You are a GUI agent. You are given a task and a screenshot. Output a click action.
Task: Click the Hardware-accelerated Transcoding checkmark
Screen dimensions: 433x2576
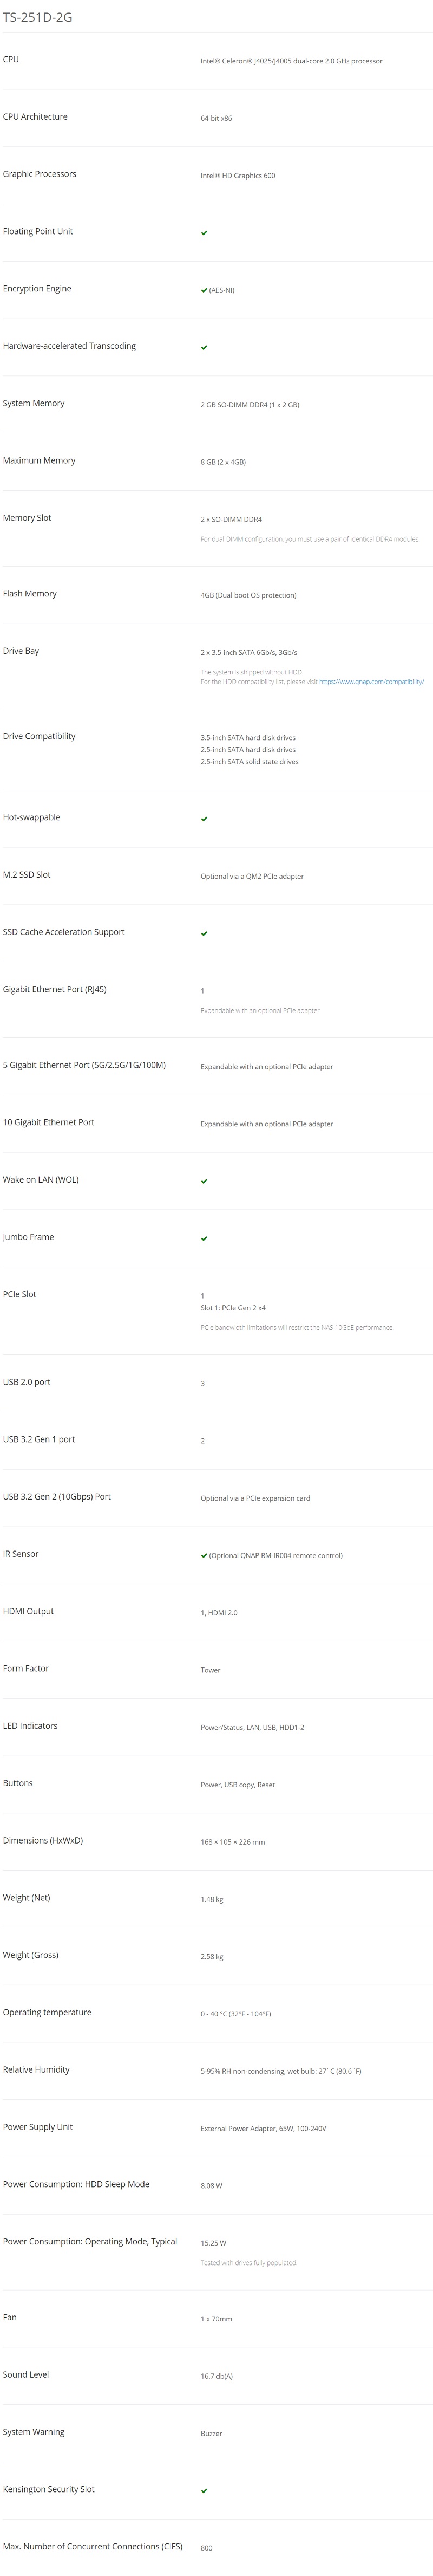point(204,348)
